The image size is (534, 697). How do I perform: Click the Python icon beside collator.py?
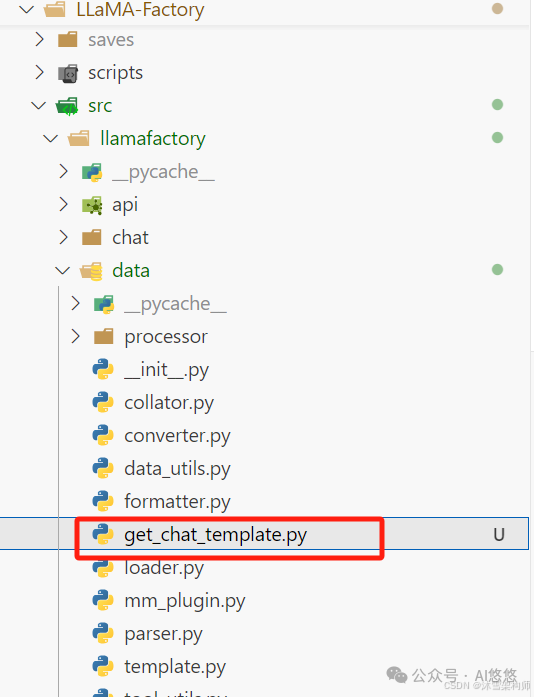click(x=103, y=402)
